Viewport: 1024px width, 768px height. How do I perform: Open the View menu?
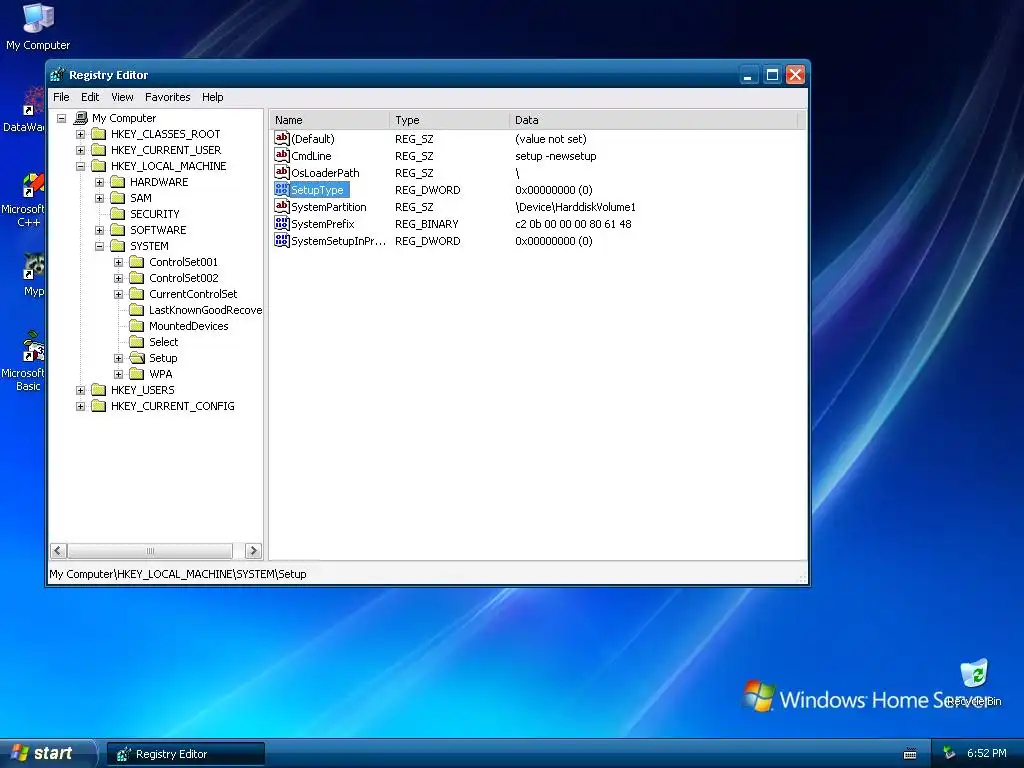pyautogui.click(x=122, y=97)
